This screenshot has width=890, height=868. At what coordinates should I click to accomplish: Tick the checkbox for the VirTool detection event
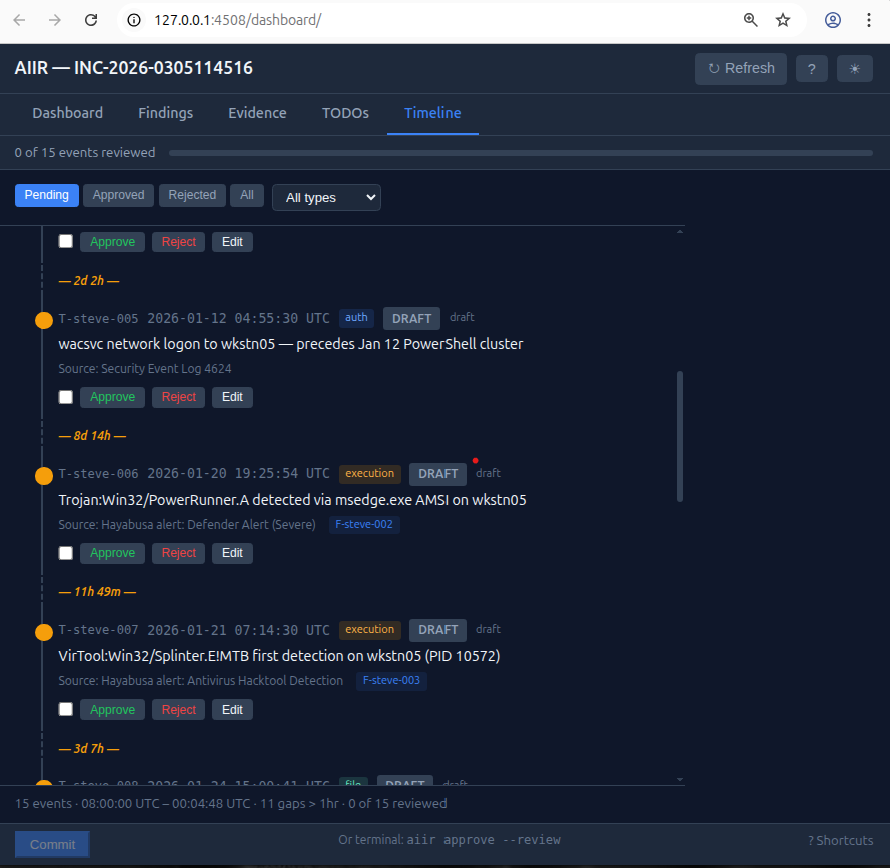(x=65, y=709)
